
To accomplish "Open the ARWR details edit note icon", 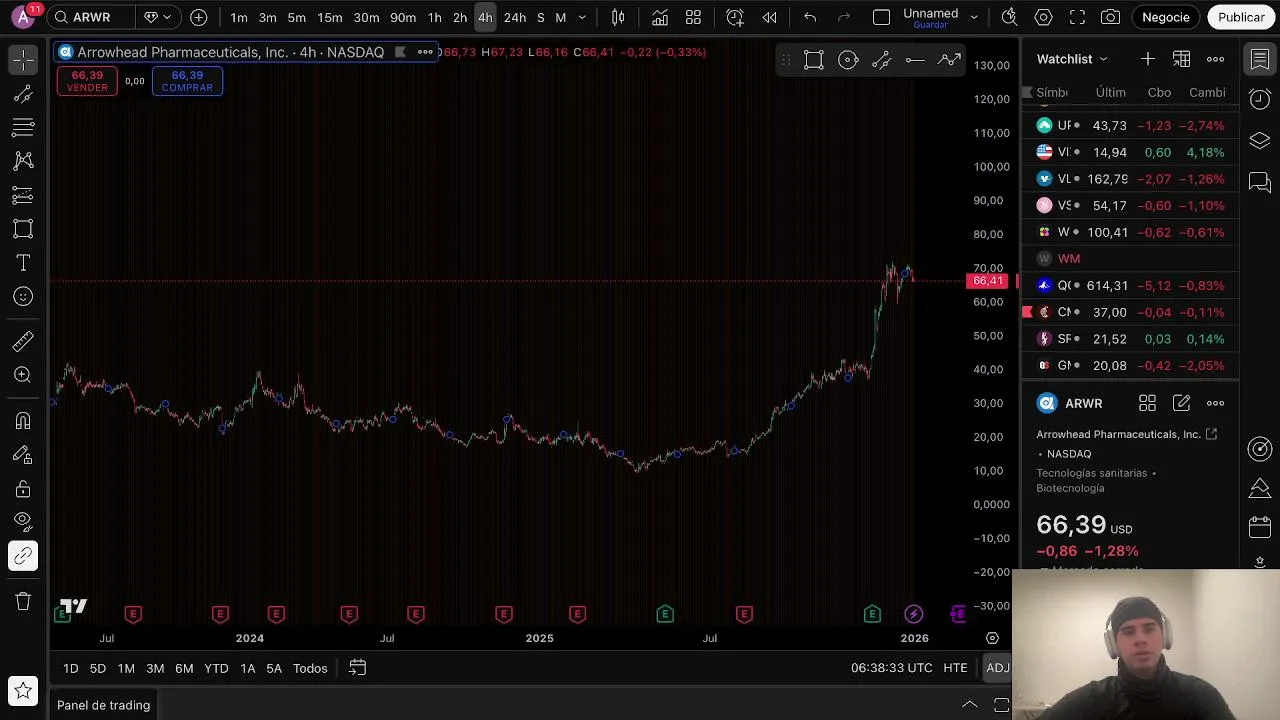I will click(1181, 403).
